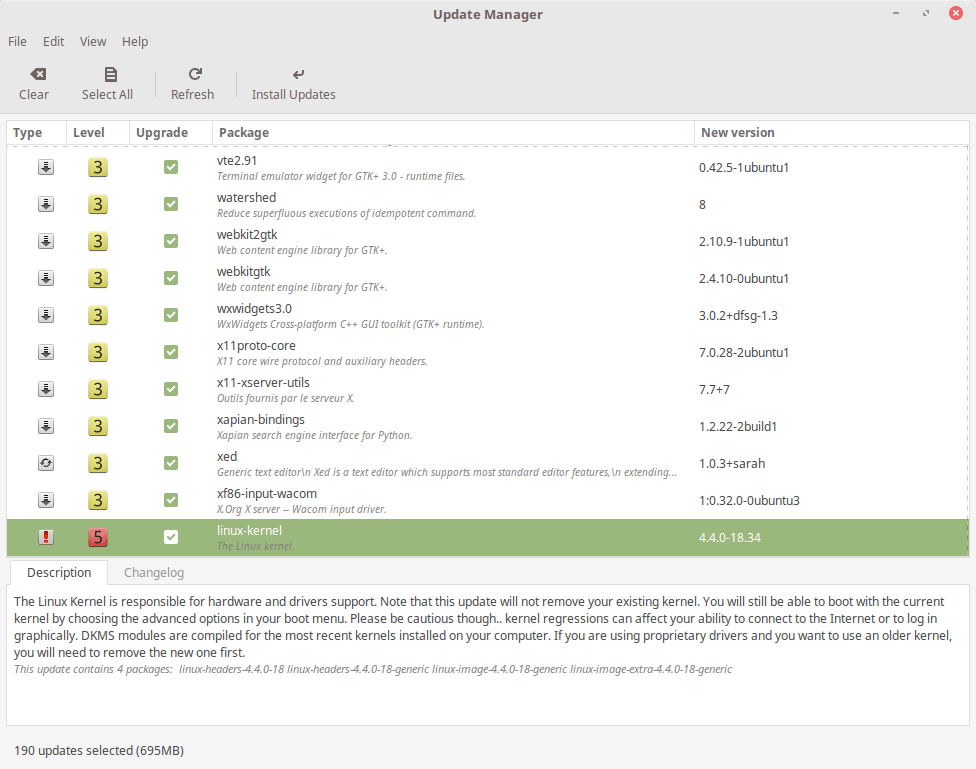
Task: Click the level 3 badge beside xed
Action: coord(98,463)
